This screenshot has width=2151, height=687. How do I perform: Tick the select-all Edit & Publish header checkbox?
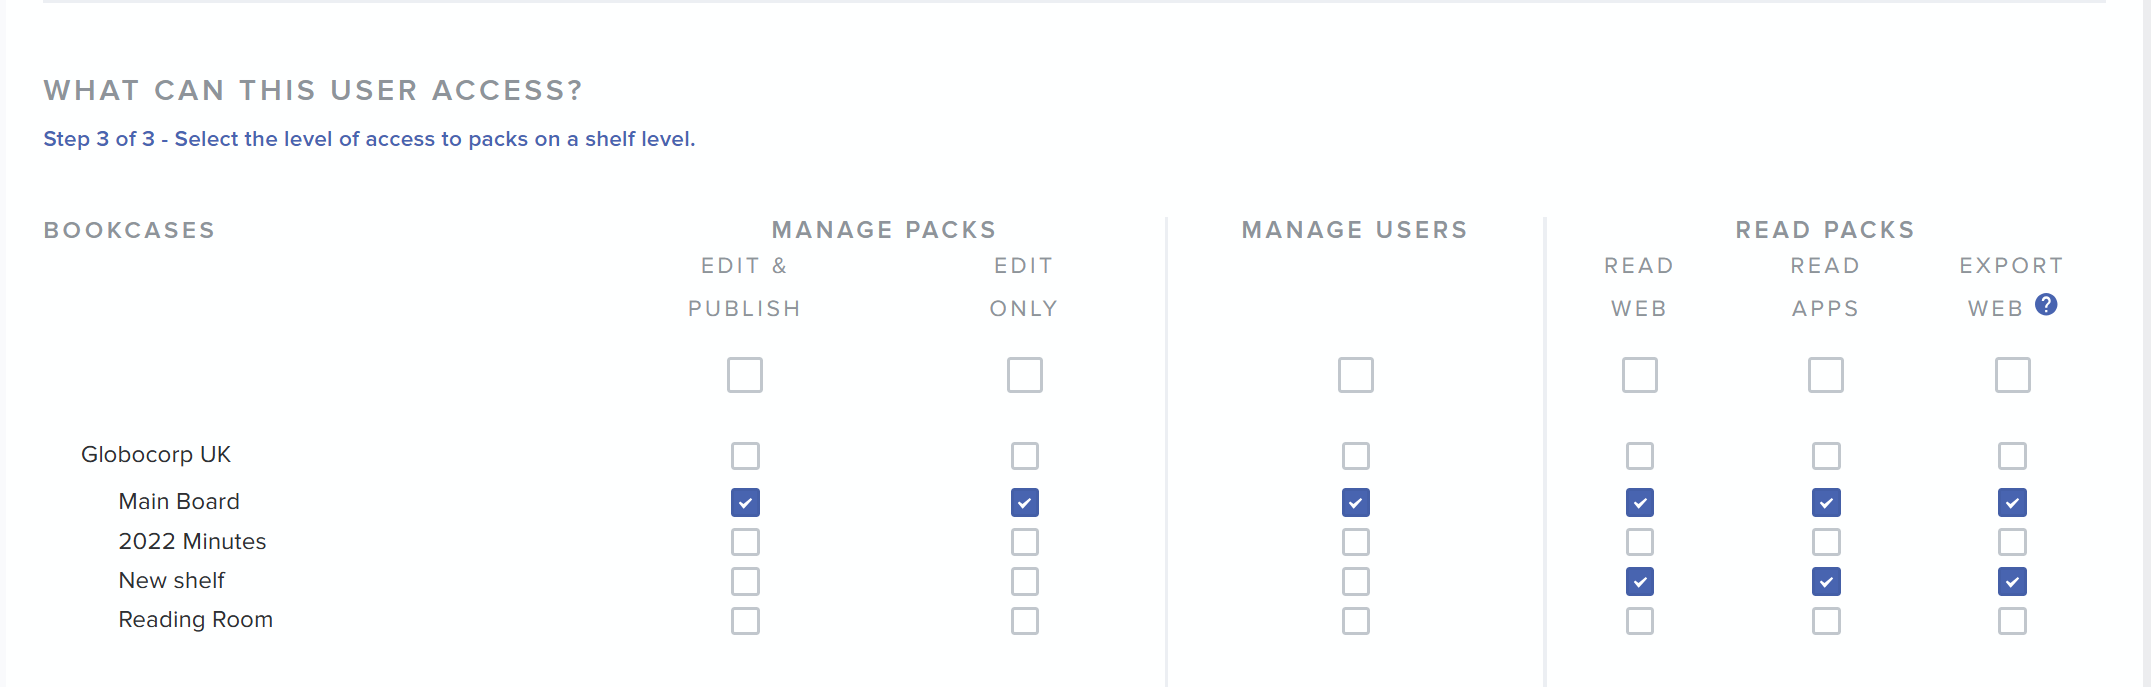click(x=745, y=375)
